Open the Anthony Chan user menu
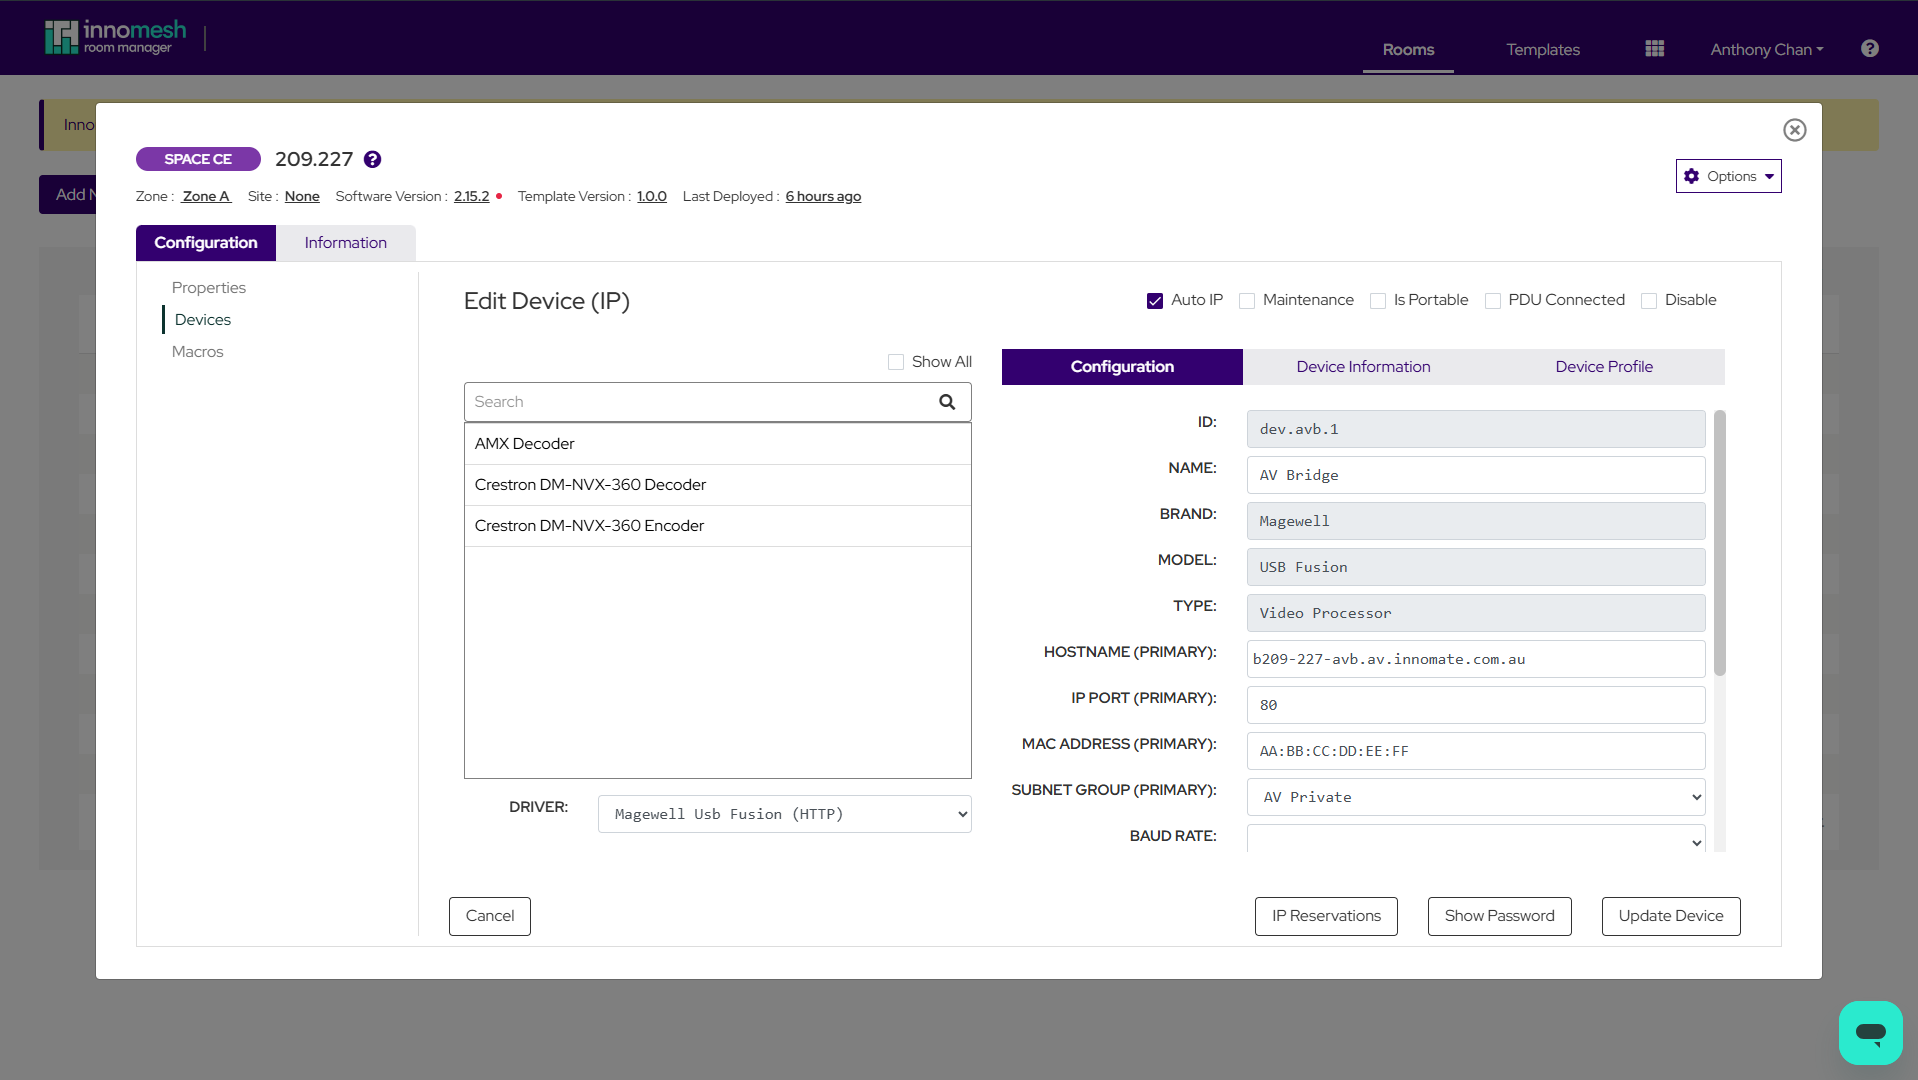 [x=1766, y=50]
